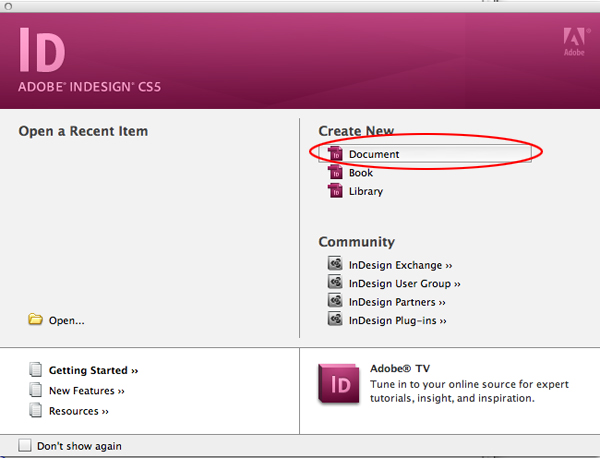Click the InDesign Plug-ins icon
Screen dimensions: 600x458
[x=335, y=319]
